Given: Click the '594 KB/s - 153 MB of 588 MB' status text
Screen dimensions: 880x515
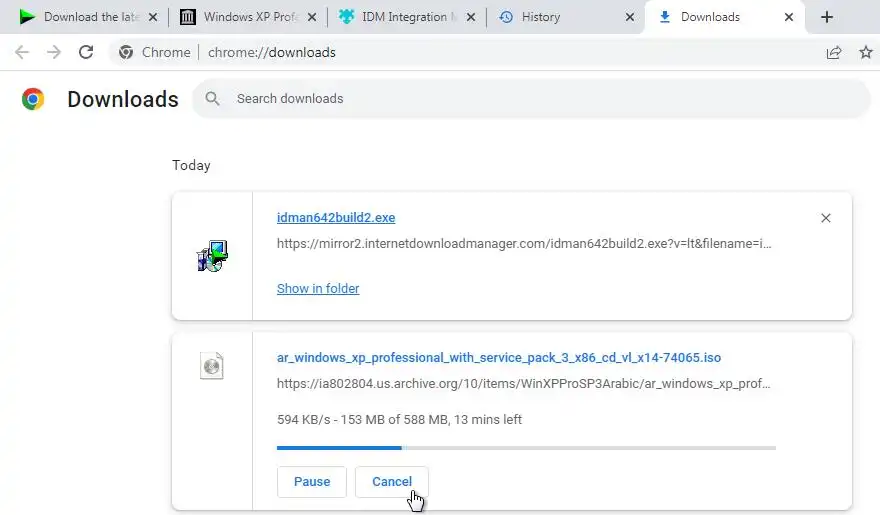Looking at the screenshot, I should 399,420.
